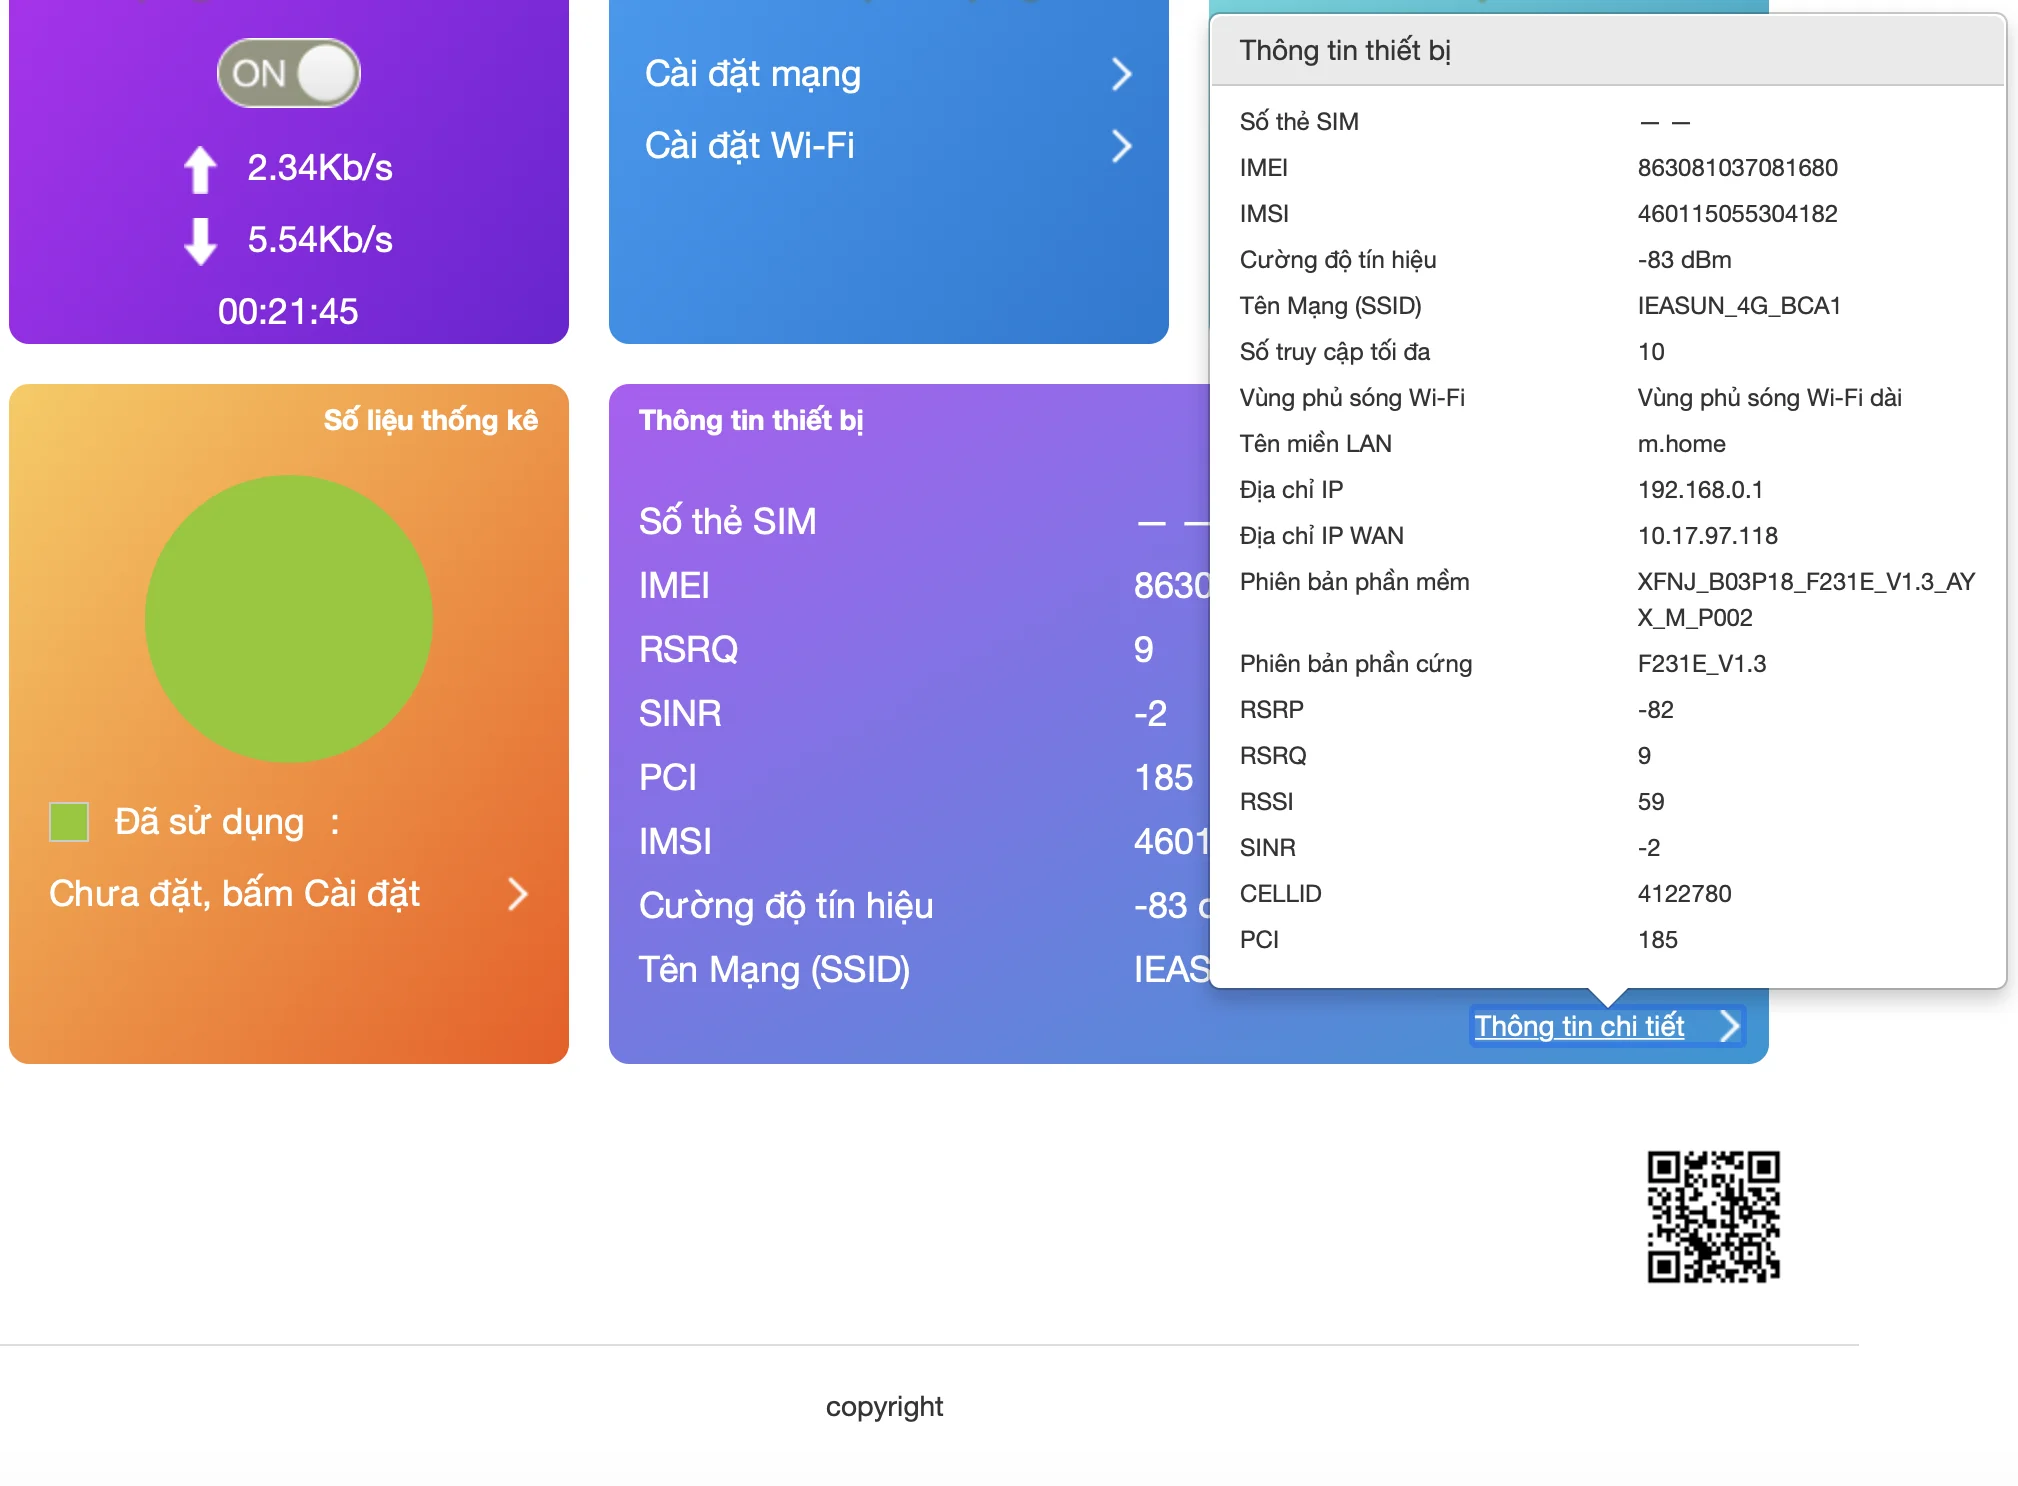Click the green usage pie chart

coord(289,618)
